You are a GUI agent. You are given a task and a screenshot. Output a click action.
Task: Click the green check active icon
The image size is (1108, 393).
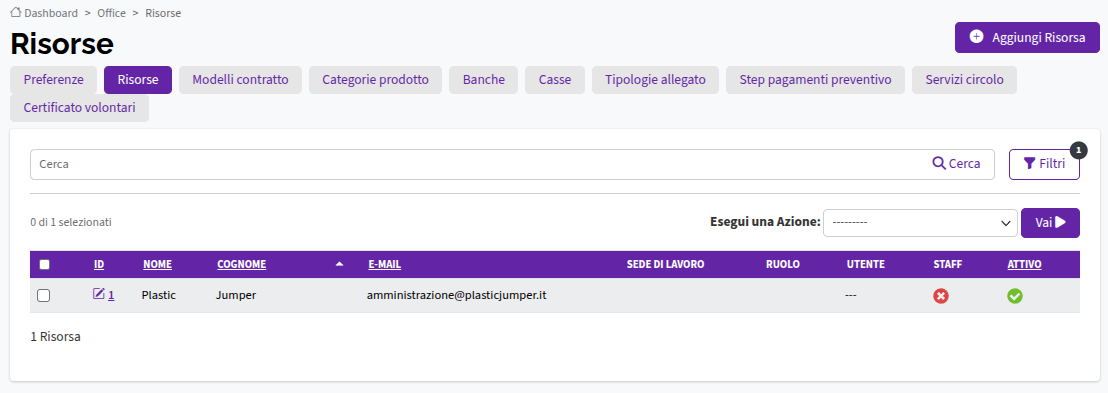1015,296
